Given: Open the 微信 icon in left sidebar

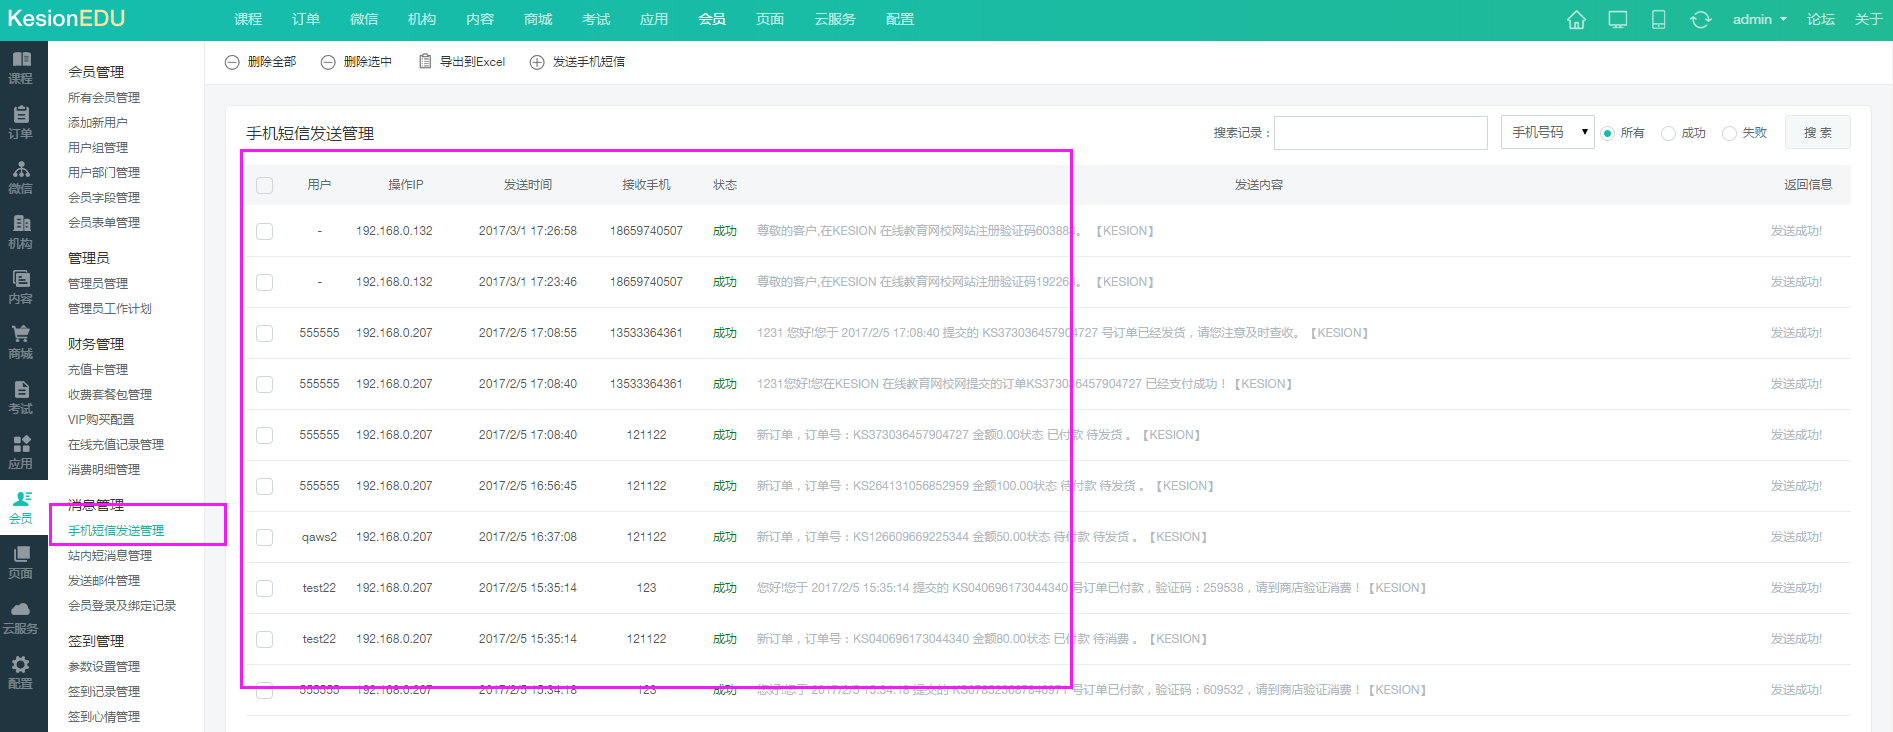Looking at the screenshot, I should click(x=21, y=177).
